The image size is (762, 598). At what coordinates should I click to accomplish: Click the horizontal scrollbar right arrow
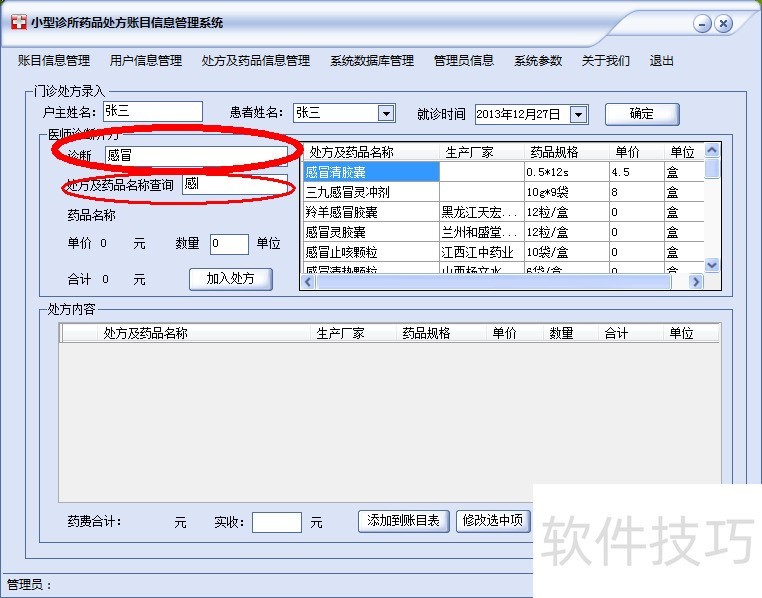[696, 282]
